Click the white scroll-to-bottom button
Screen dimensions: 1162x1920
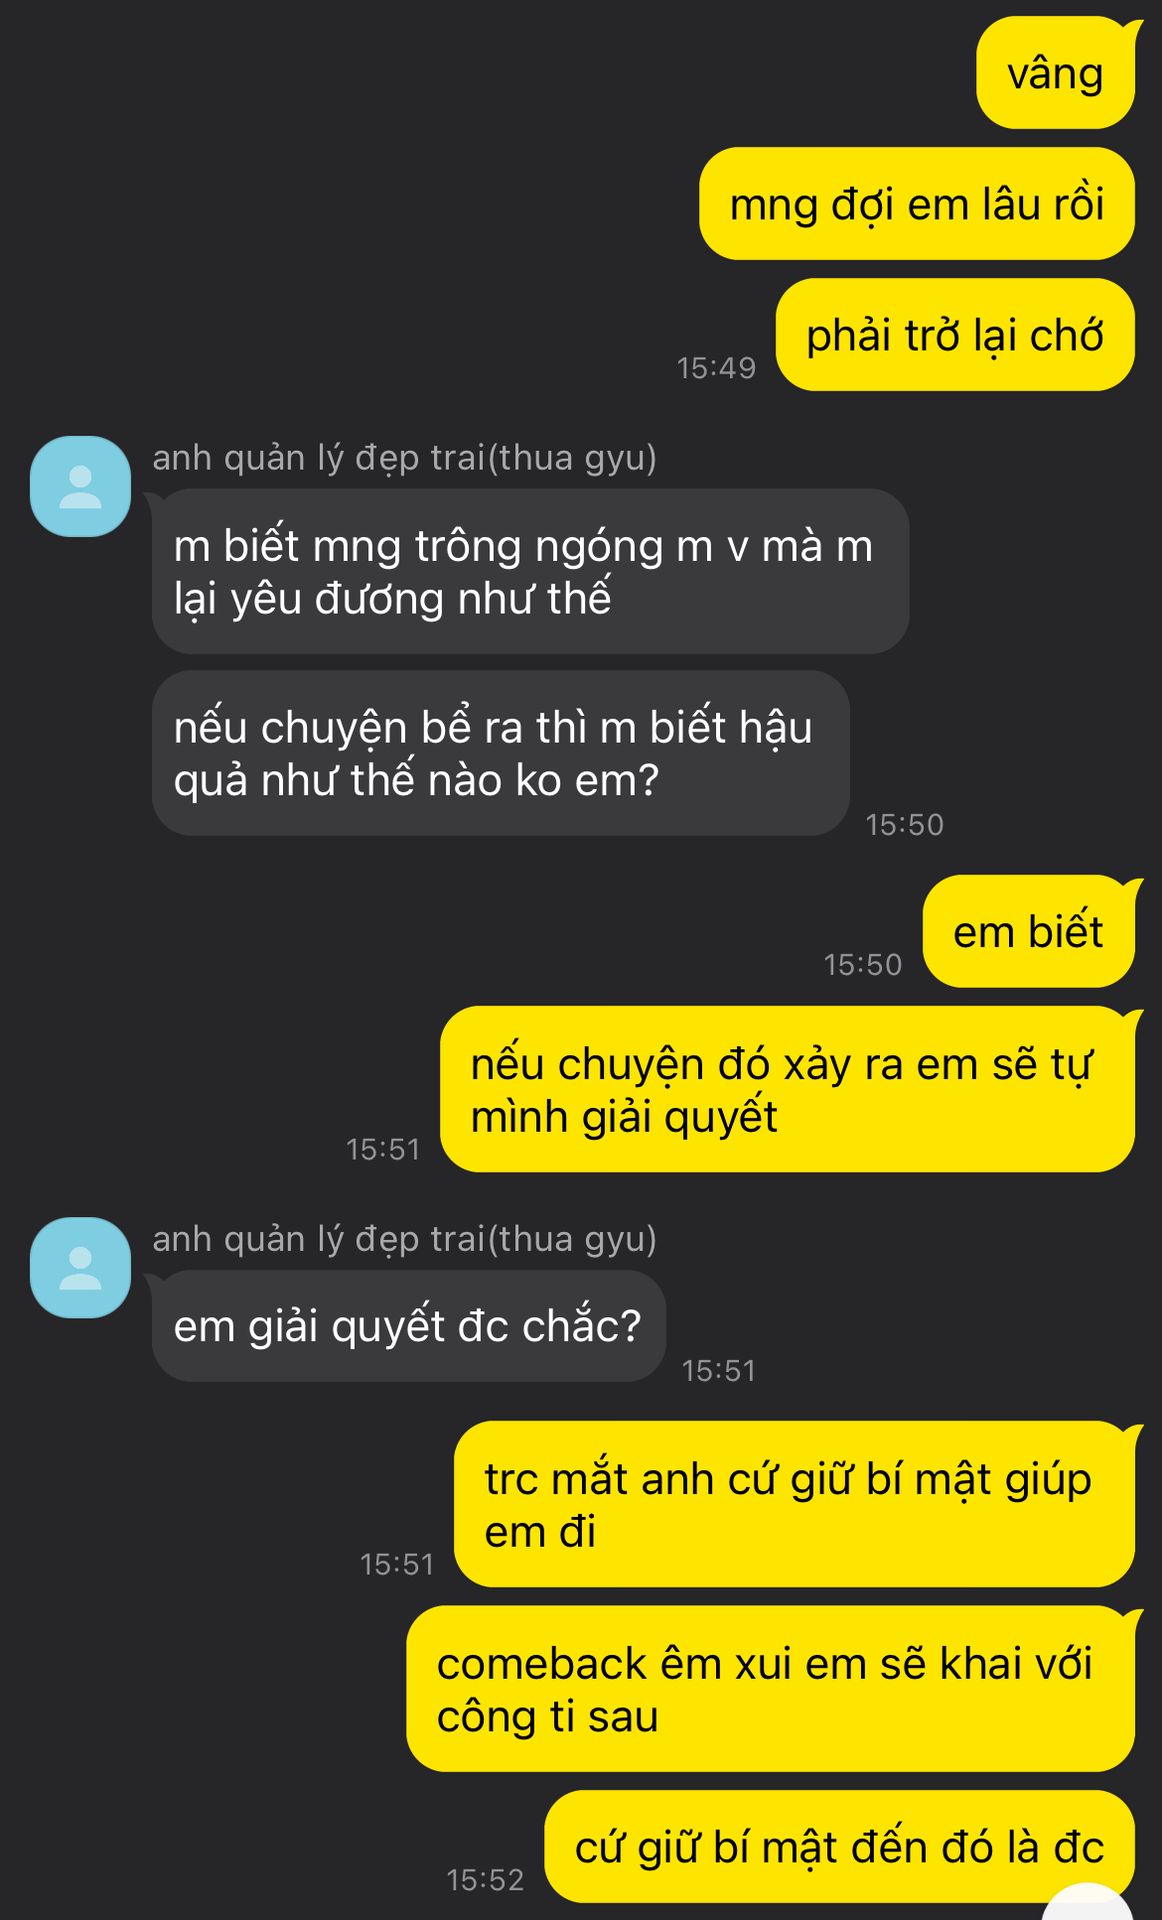point(1088,1903)
